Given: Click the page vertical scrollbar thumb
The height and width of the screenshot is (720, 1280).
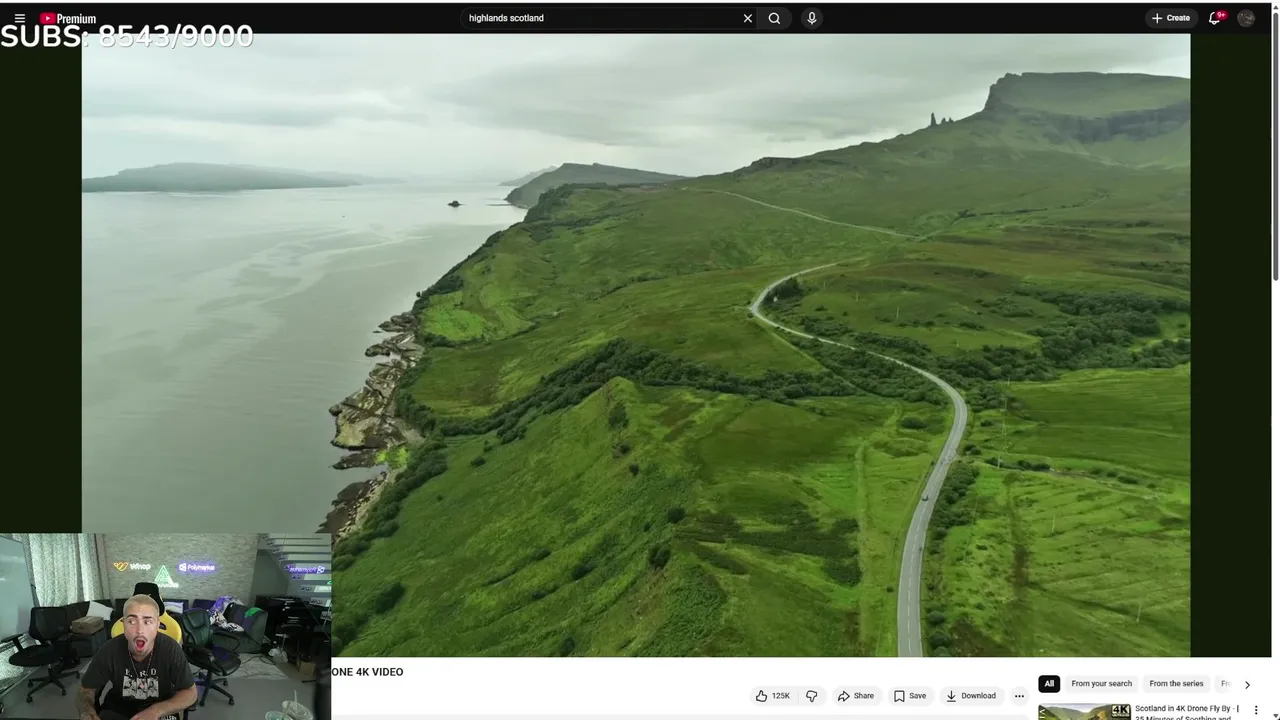Looking at the screenshot, I should click(x=1275, y=145).
